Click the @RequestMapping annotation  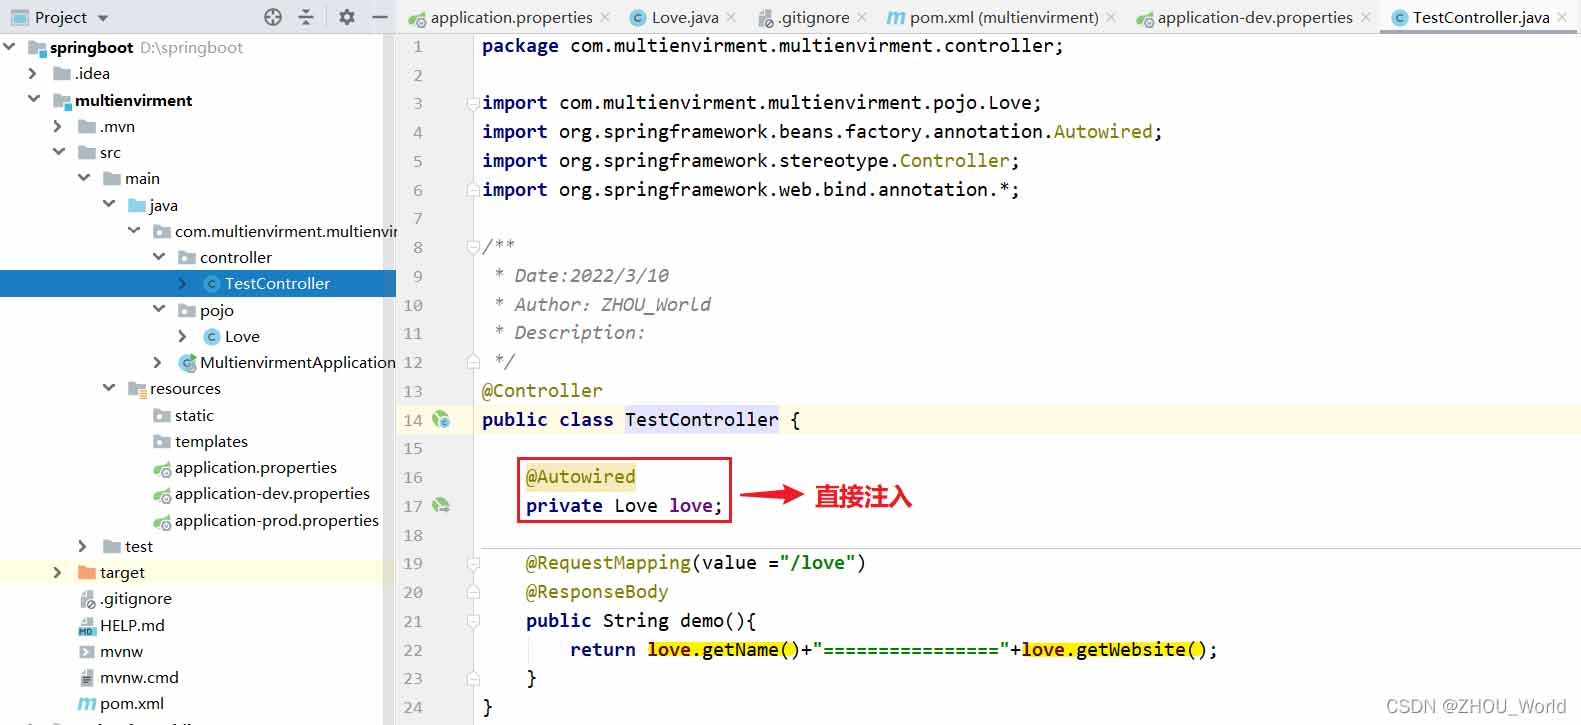pyautogui.click(x=608, y=563)
